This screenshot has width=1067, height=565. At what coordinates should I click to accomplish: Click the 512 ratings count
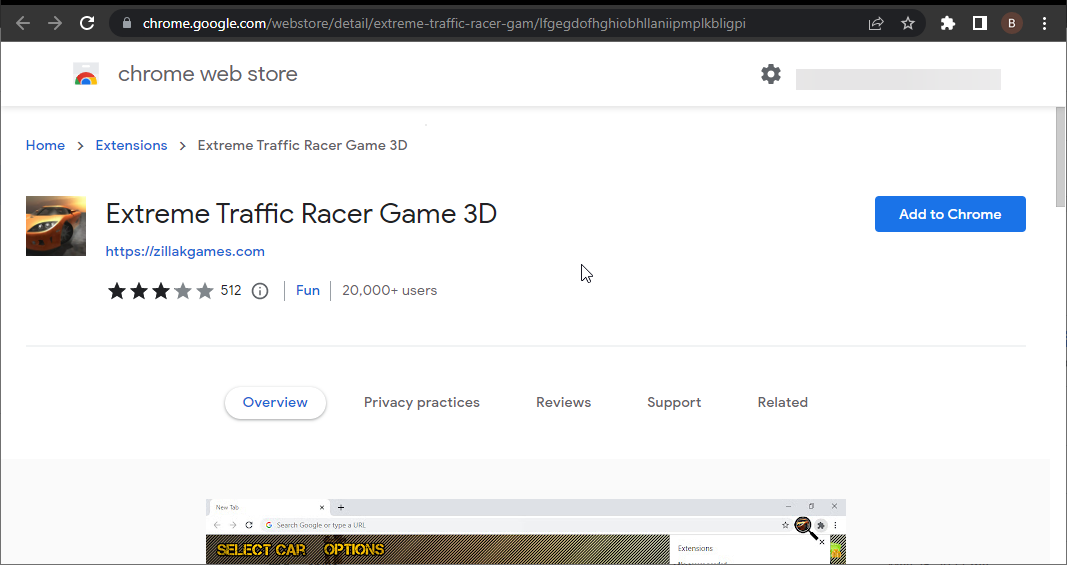pos(231,291)
